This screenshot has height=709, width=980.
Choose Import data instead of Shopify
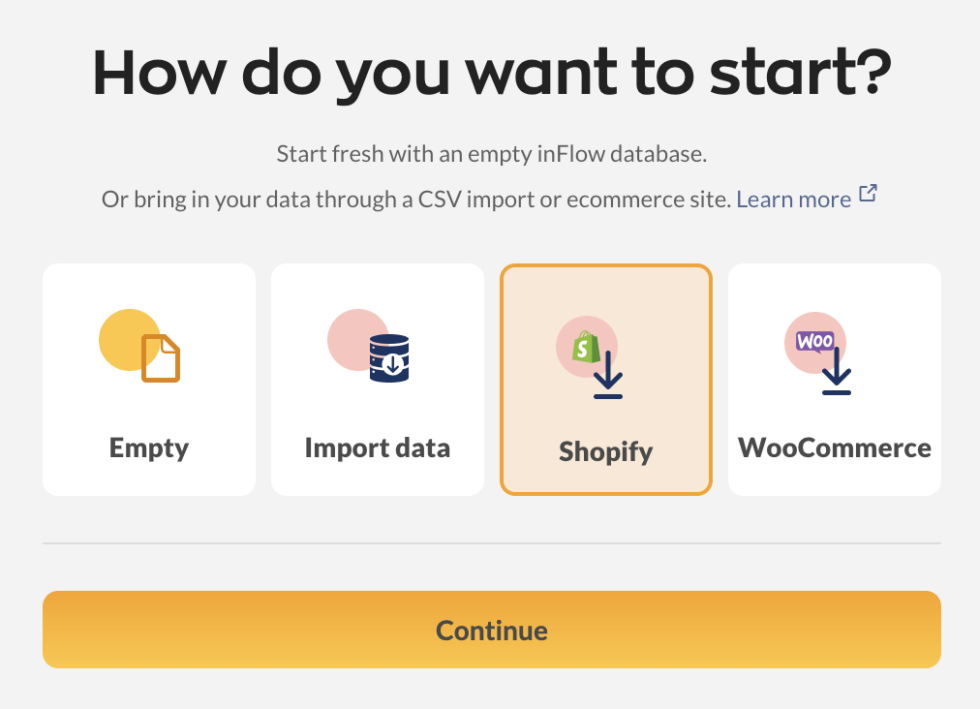377,380
